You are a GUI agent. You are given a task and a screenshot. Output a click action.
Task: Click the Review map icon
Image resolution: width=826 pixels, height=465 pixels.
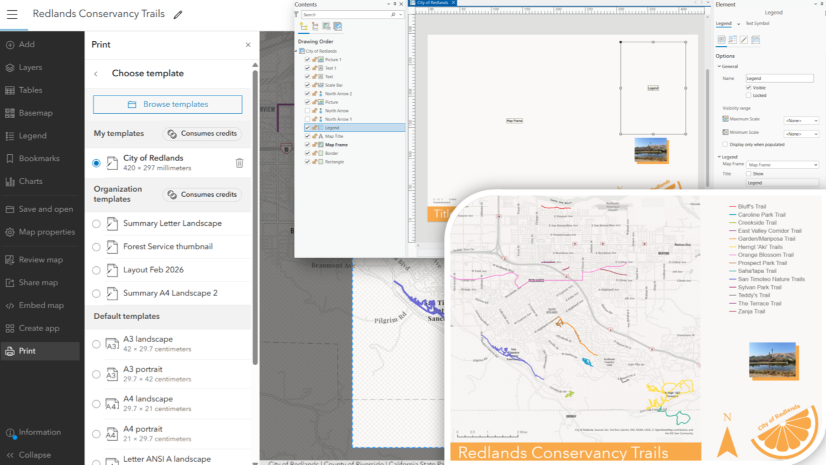[x=10, y=260]
